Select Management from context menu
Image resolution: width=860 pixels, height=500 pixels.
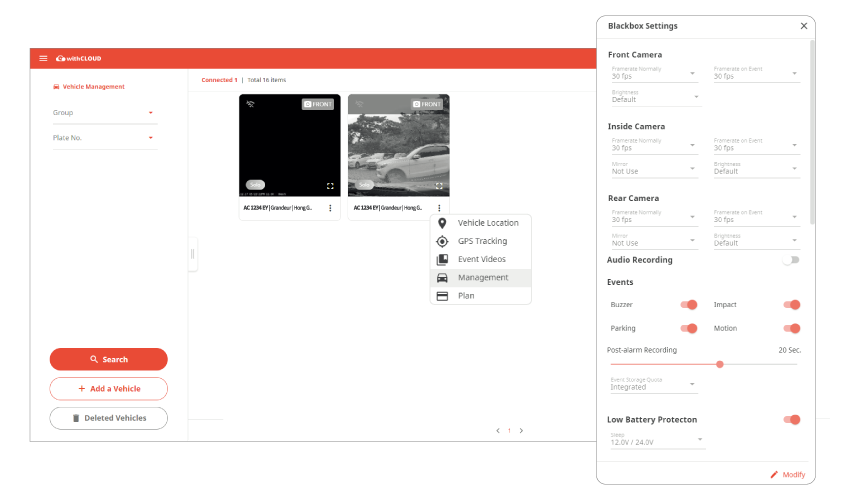point(482,278)
